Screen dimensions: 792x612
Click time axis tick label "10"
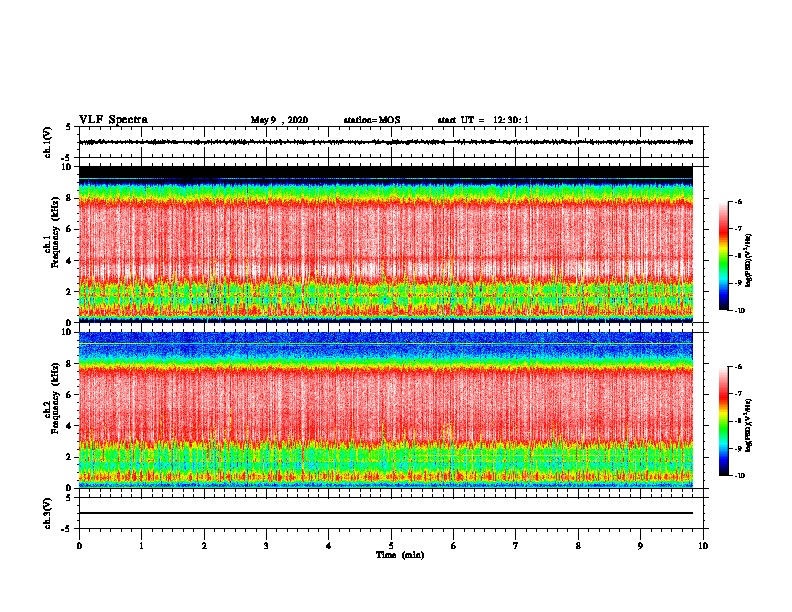click(x=703, y=546)
